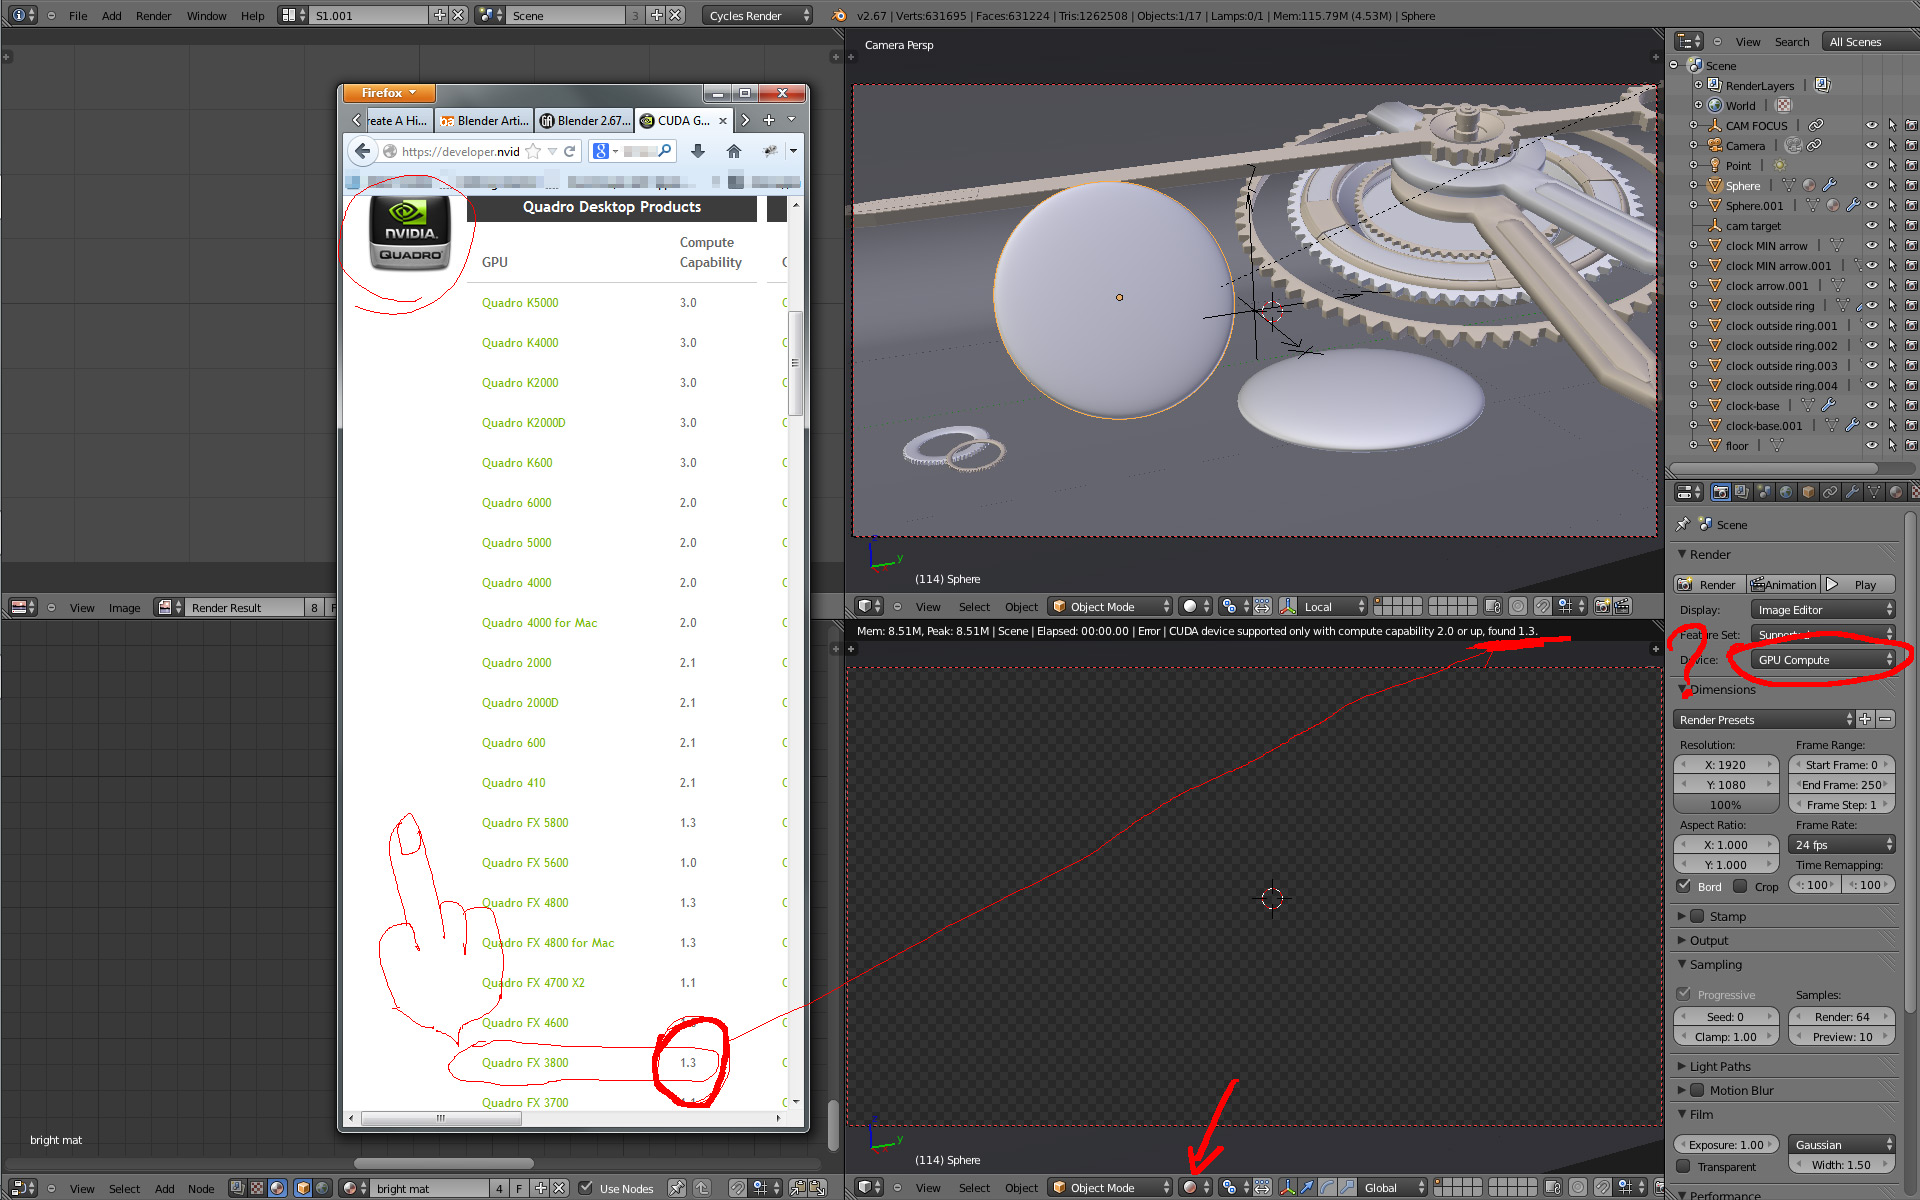Toggle visibility of clock-base in outliner
The height and width of the screenshot is (1200, 1920).
[x=1872, y=405]
